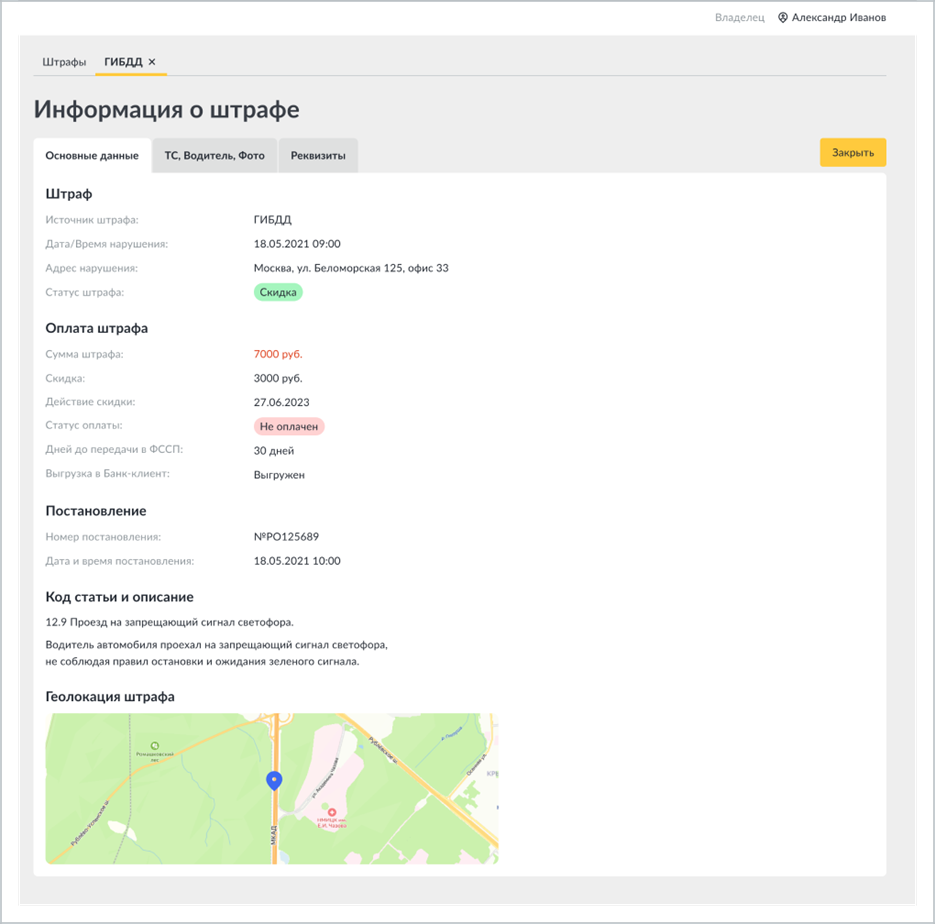
Task: Click the Номер постановления label
Action: 103,537
